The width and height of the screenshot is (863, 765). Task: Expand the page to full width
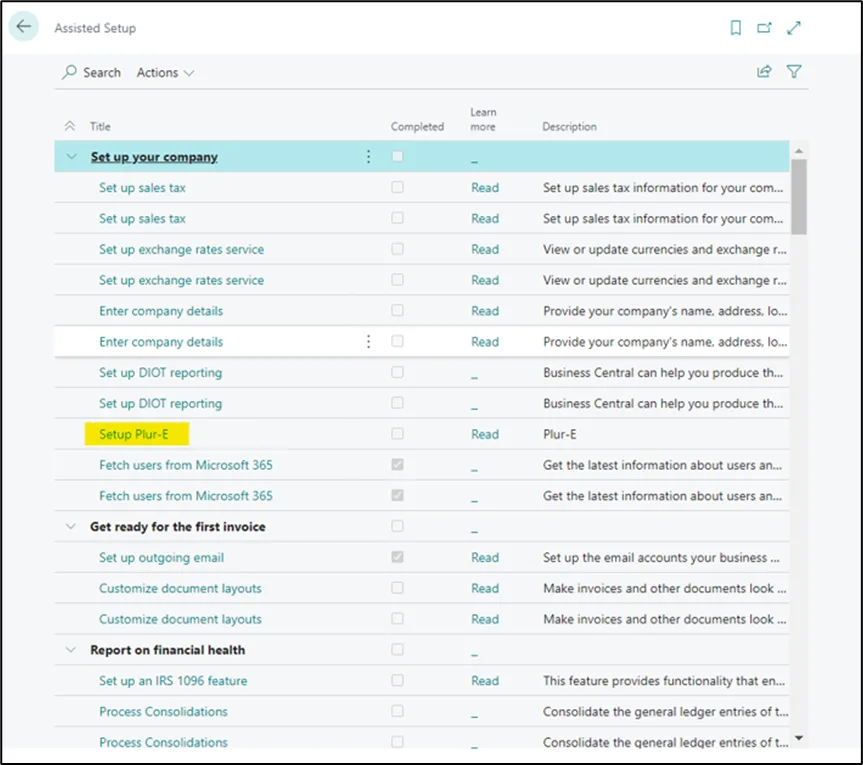click(x=793, y=28)
